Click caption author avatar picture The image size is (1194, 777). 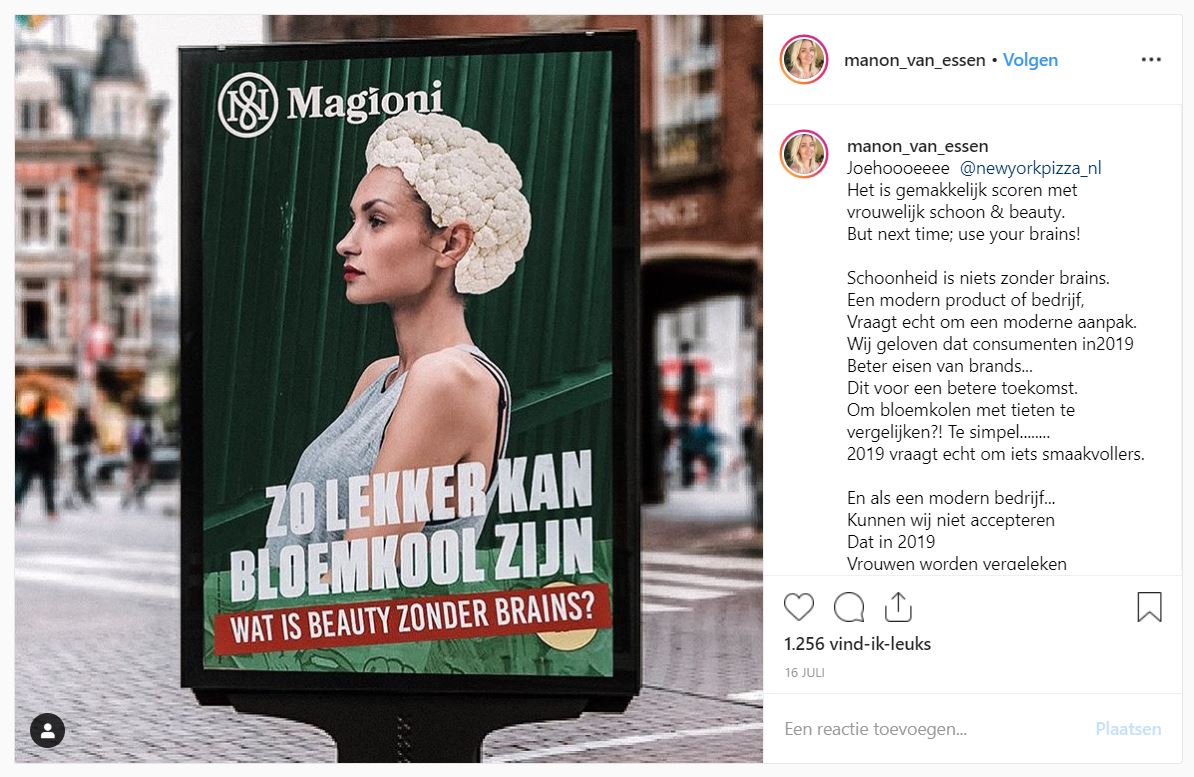(x=803, y=153)
